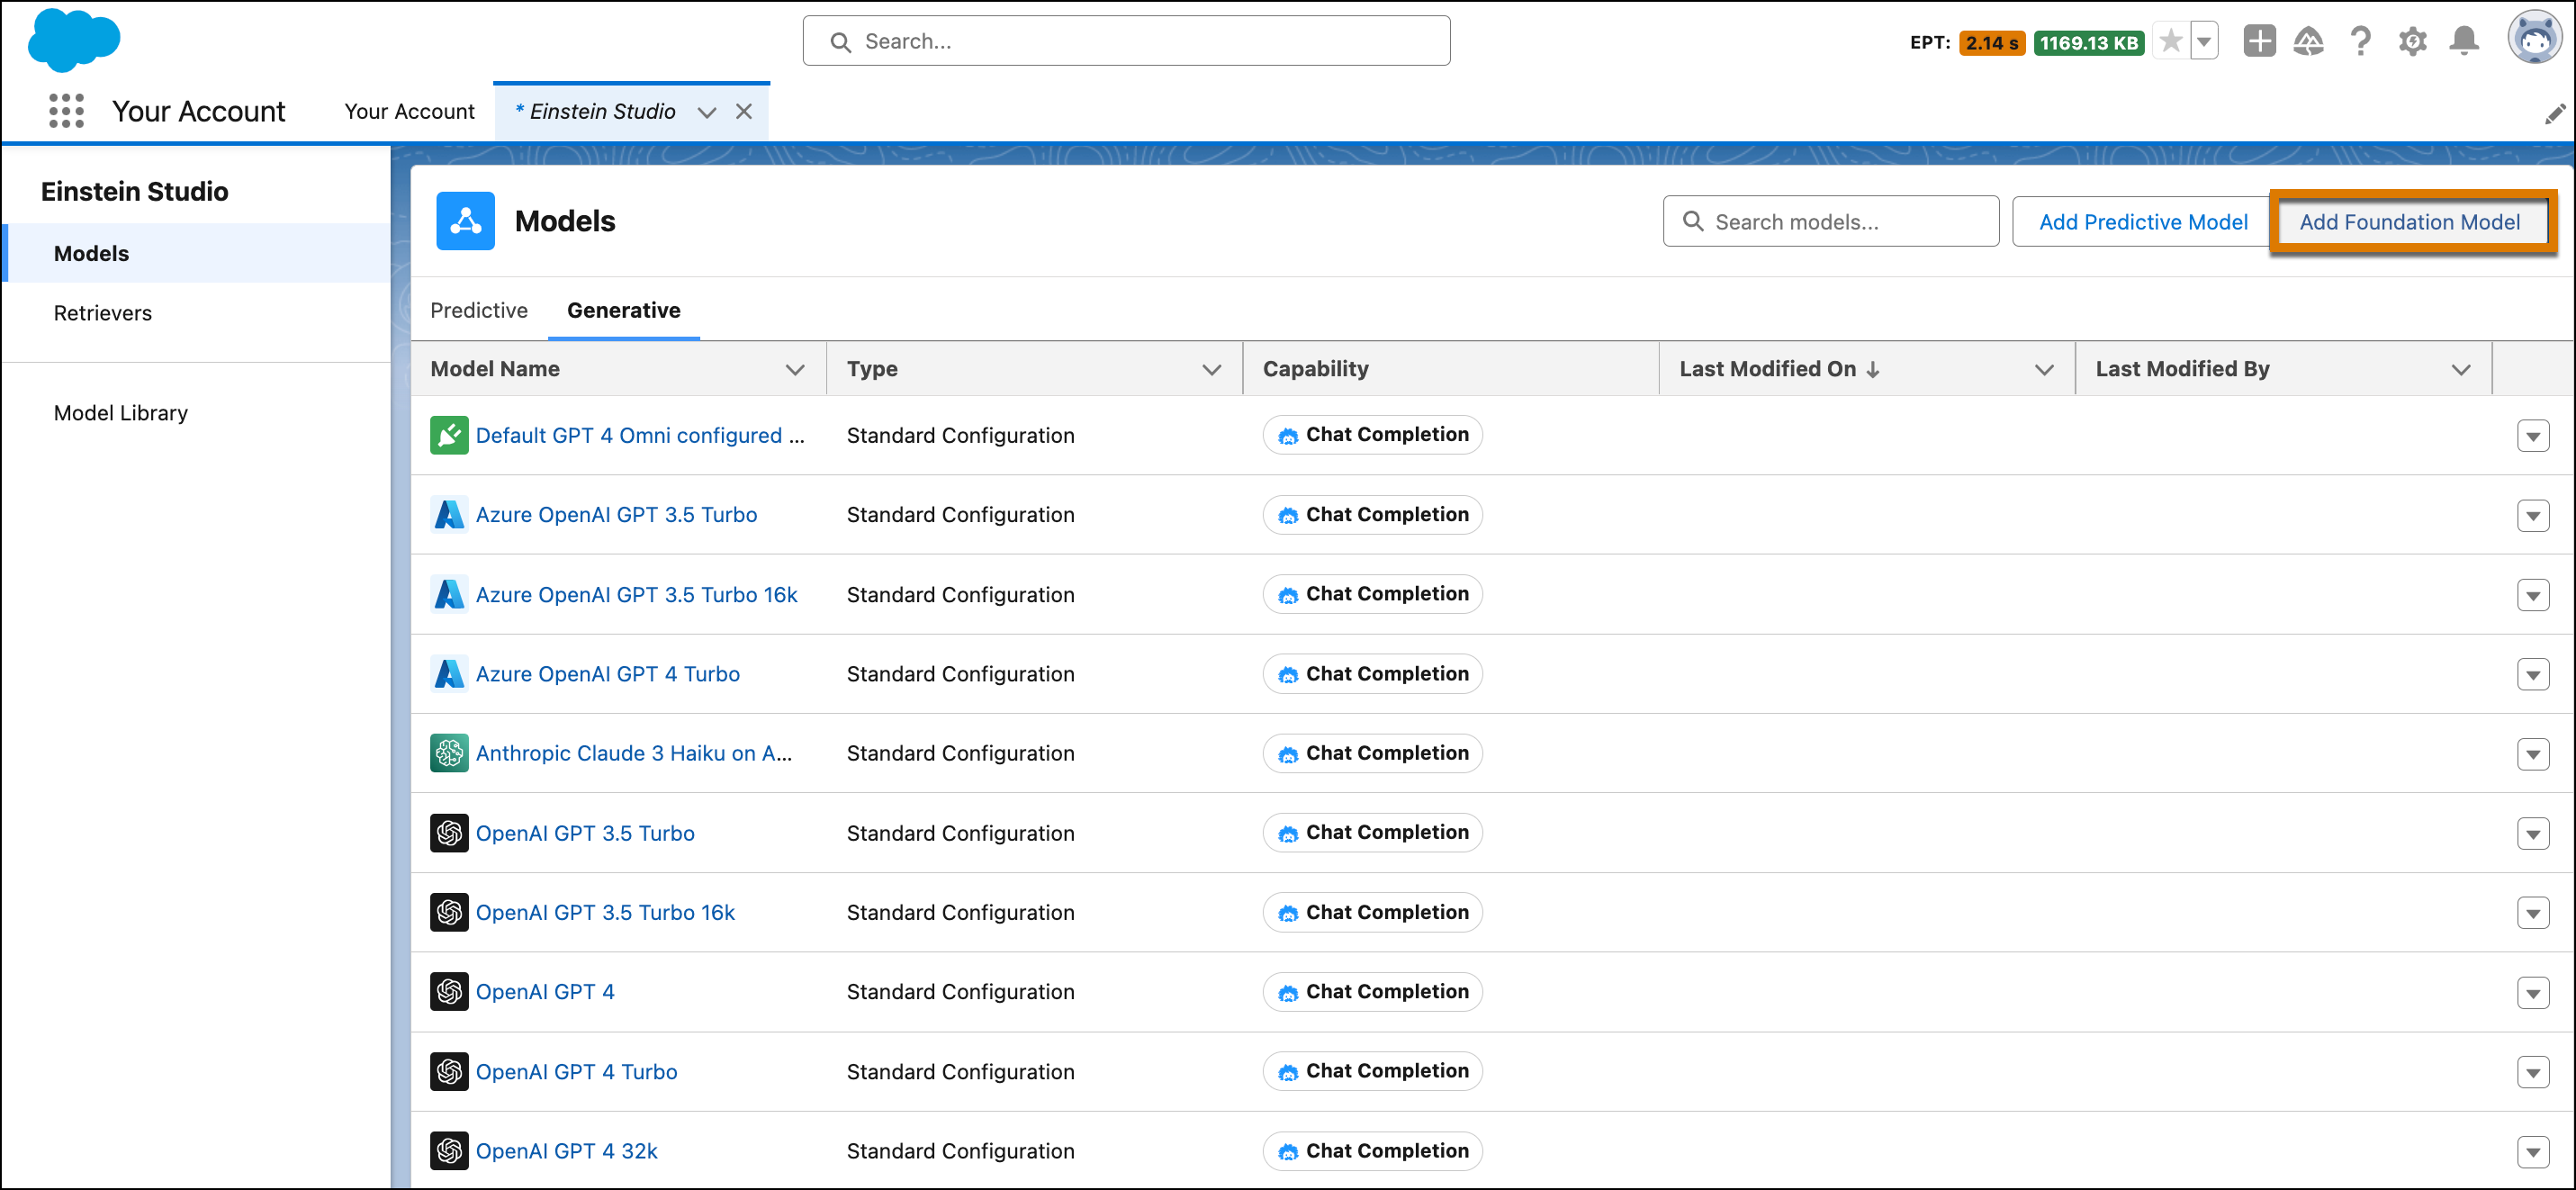Open the Einstein Studio tab chevron menu
Screen dimensions: 2576x1190
pos(707,112)
